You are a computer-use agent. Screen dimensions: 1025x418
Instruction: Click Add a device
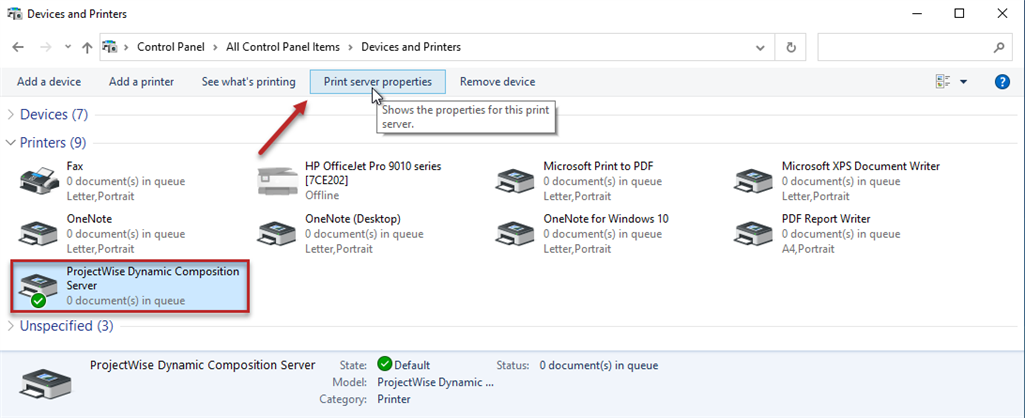(x=49, y=82)
